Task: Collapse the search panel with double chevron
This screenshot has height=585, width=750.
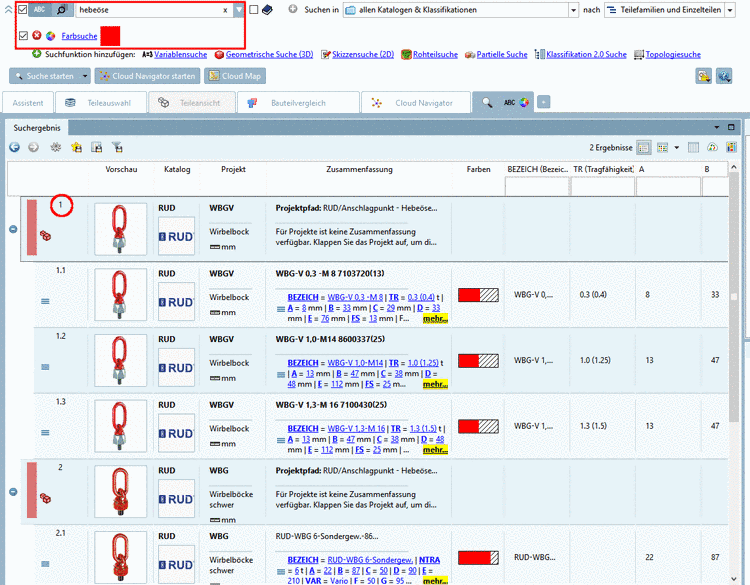Action: pyautogui.click(x=9, y=10)
